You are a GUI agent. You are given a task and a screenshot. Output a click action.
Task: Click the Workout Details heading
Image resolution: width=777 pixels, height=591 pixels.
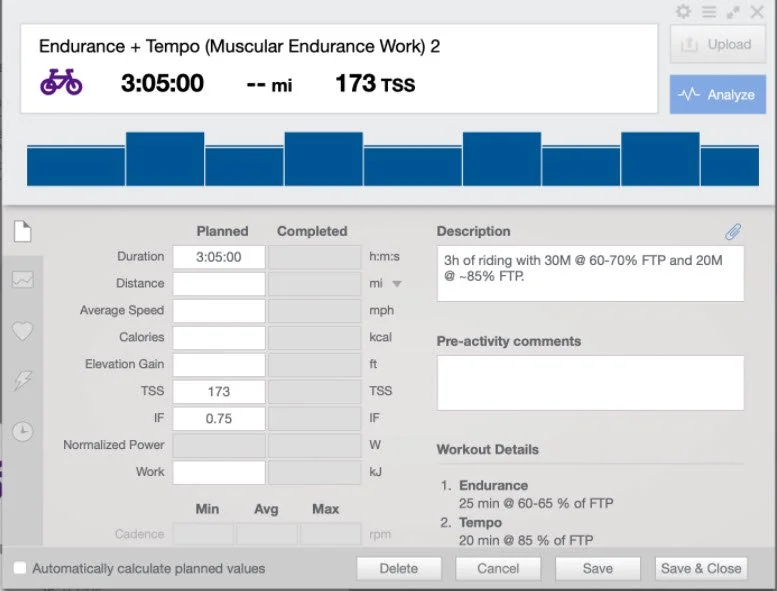[x=488, y=450]
